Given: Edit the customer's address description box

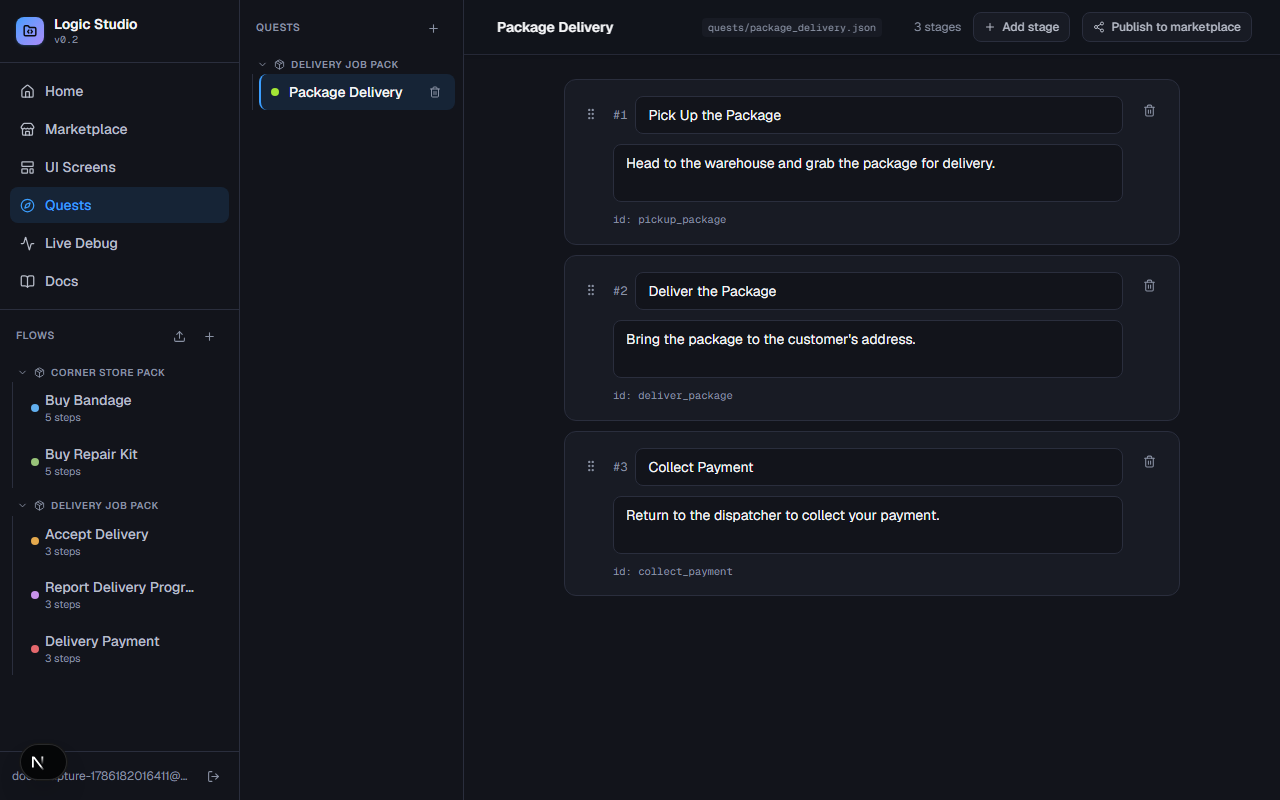Looking at the screenshot, I should pos(868,349).
